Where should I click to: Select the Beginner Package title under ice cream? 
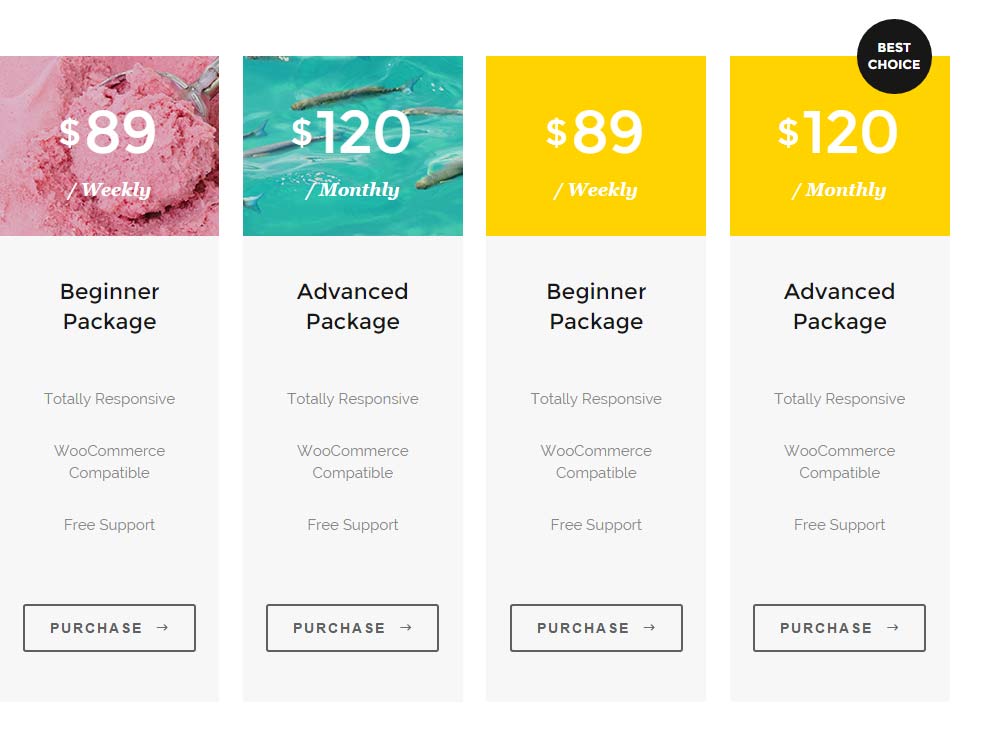click(x=109, y=306)
